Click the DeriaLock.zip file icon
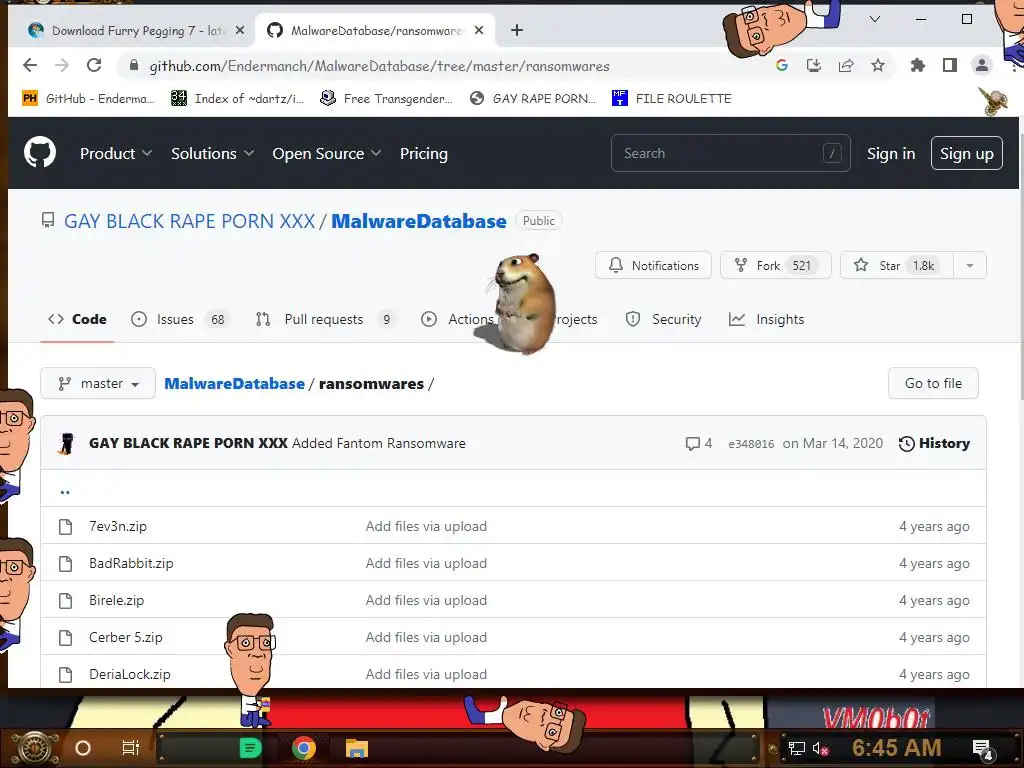The height and width of the screenshot is (768, 1024). 65,675
